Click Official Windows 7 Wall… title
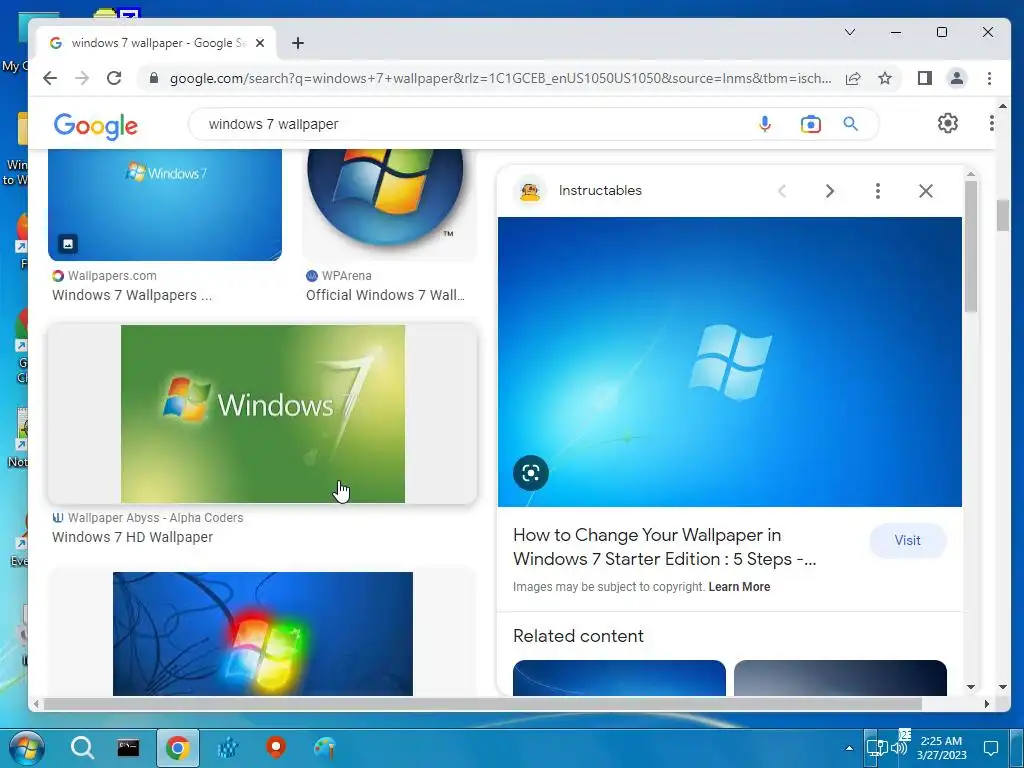Screen dimensions: 1024x768 (x=385, y=295)
